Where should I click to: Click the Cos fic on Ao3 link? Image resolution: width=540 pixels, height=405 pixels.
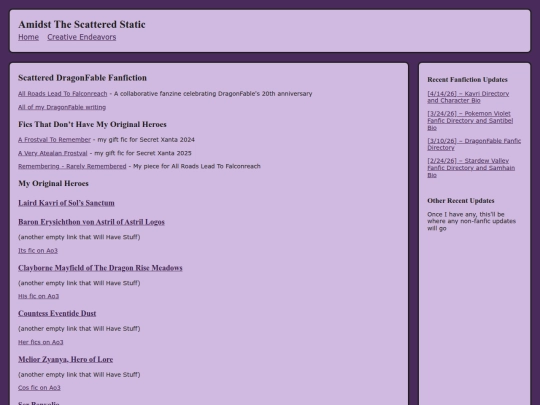(39, 388)
